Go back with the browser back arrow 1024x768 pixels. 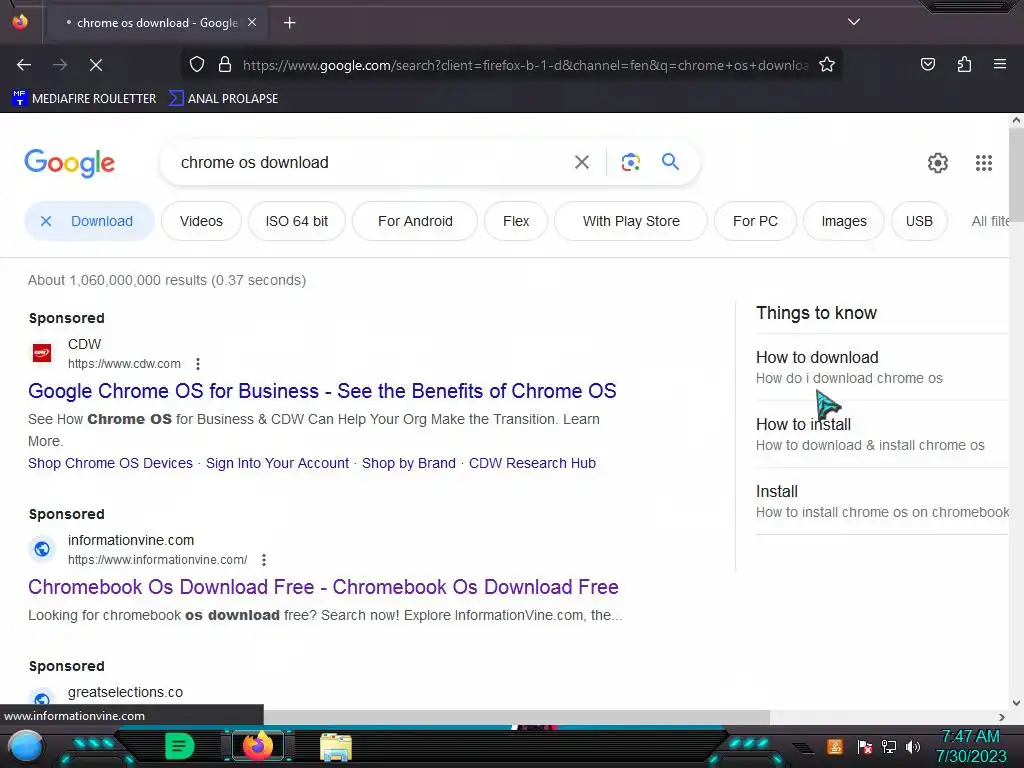[24, 65]
